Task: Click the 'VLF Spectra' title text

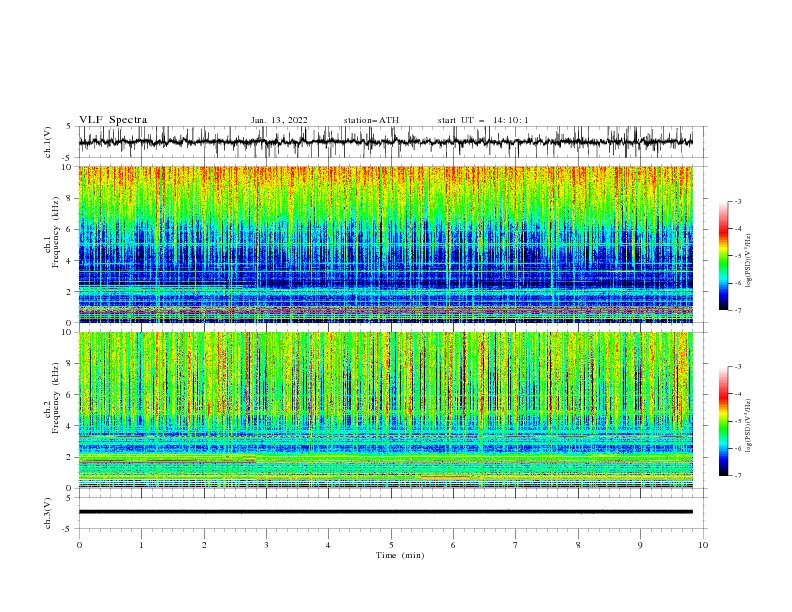Action: [113, 120]
